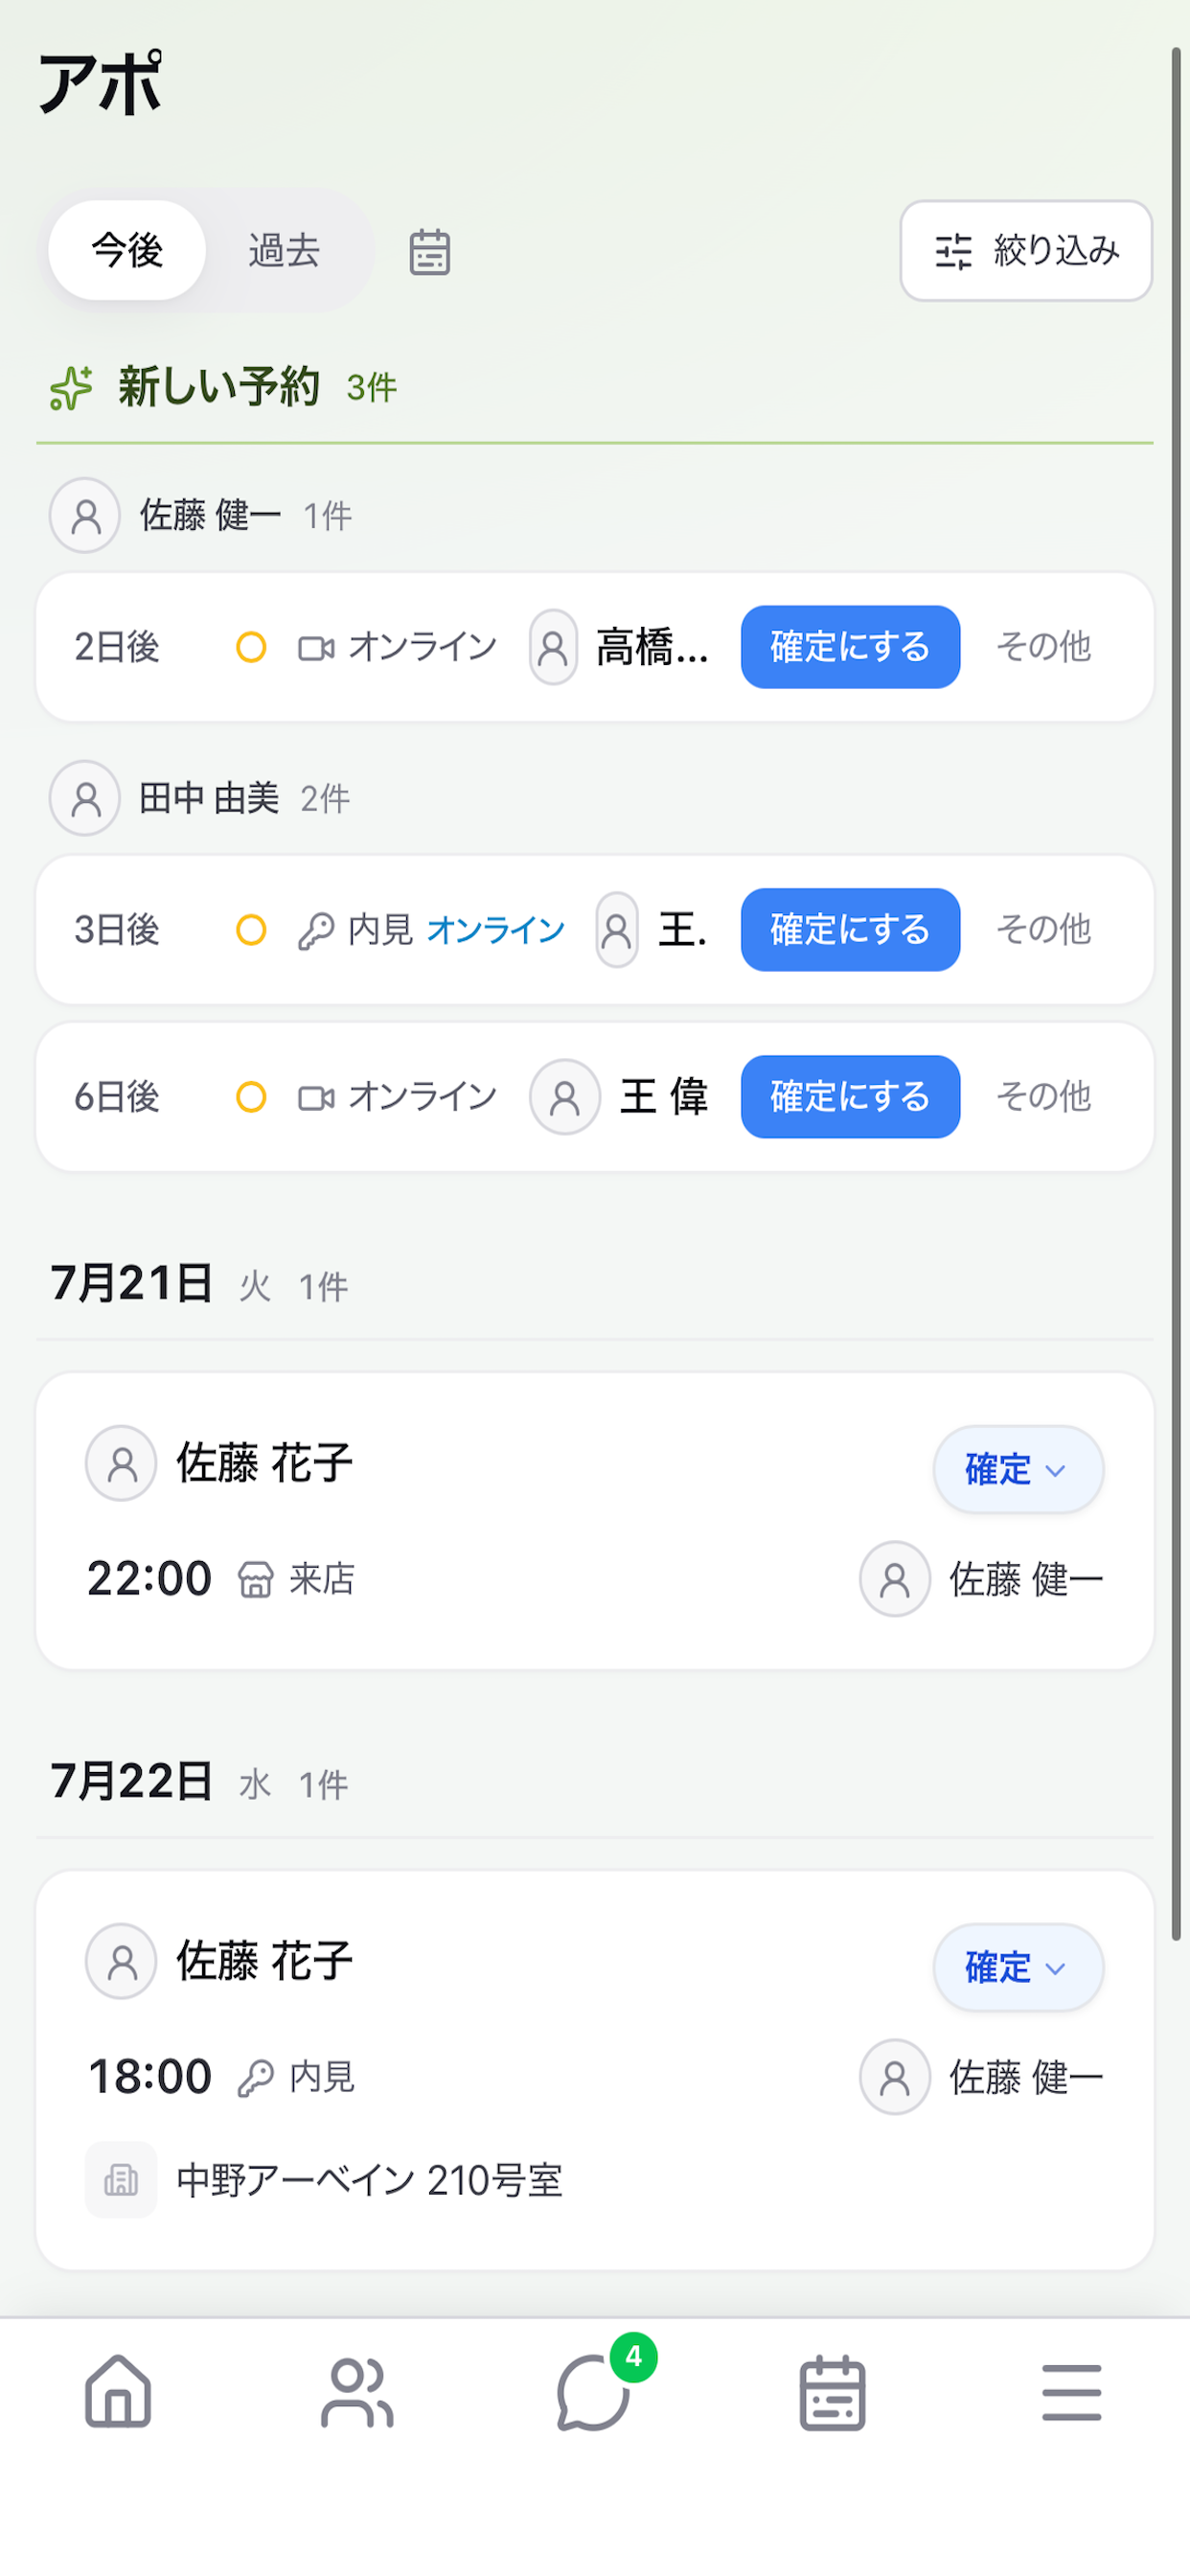Viewport: 1190px width, 2576px height.
Task: Switch to calendar view icon beside 過去
Action: click(x=430, y=251)
